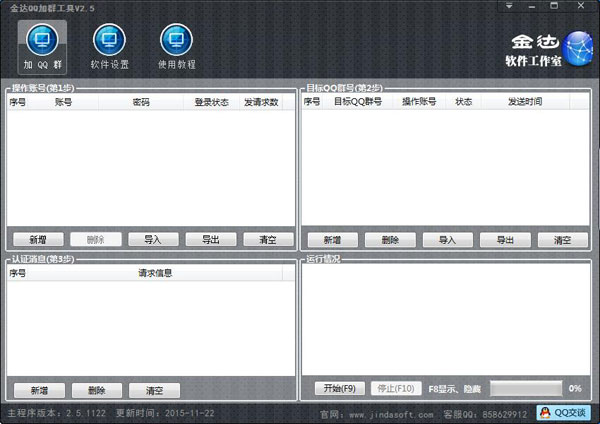
Task: Click 导出 under 操作账号 panel
Action: pyautogui.click(x=211, y=240)
